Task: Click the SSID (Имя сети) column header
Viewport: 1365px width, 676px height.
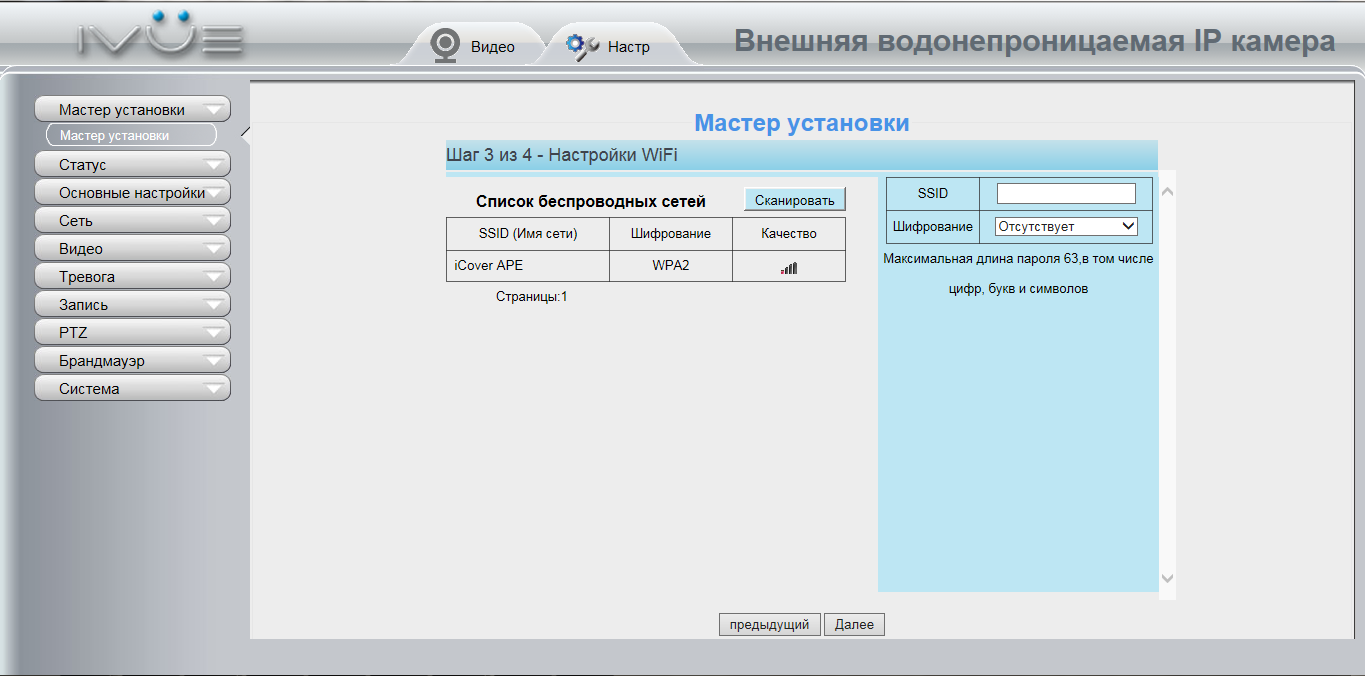Action: [528, 234]
